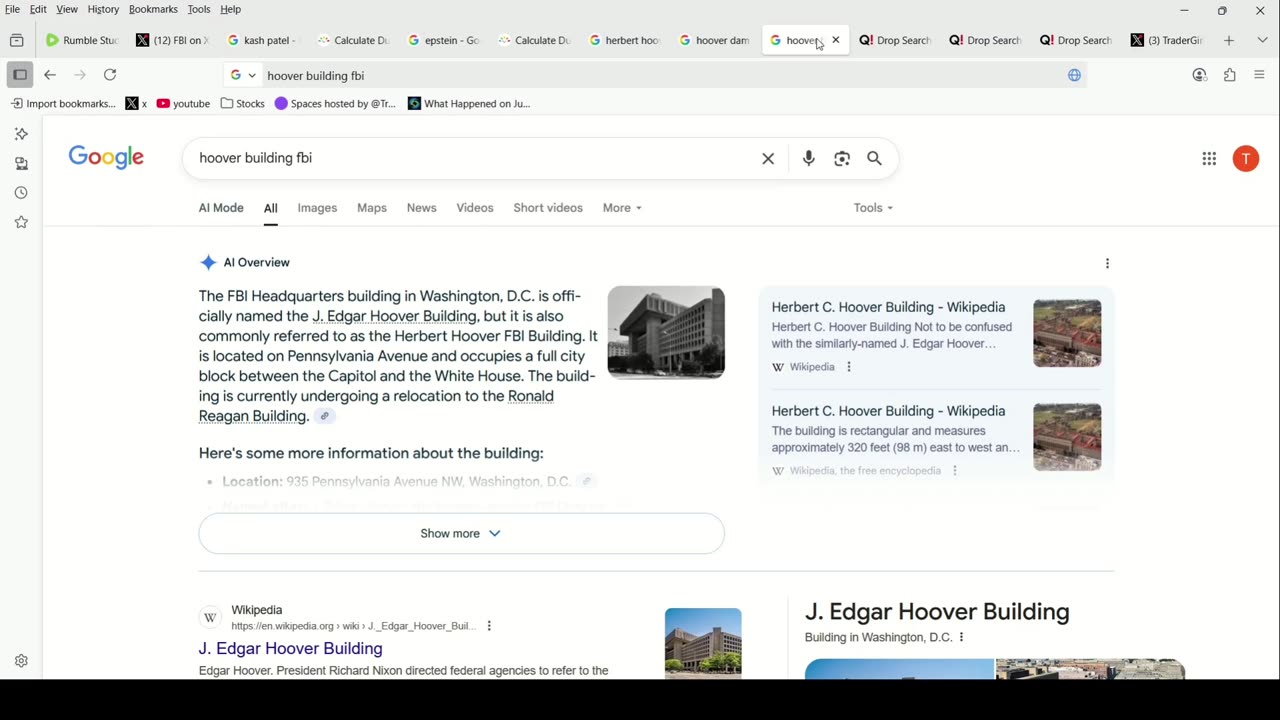Open the youtube bookmark

pyautogui.click(x=183, y=103)
